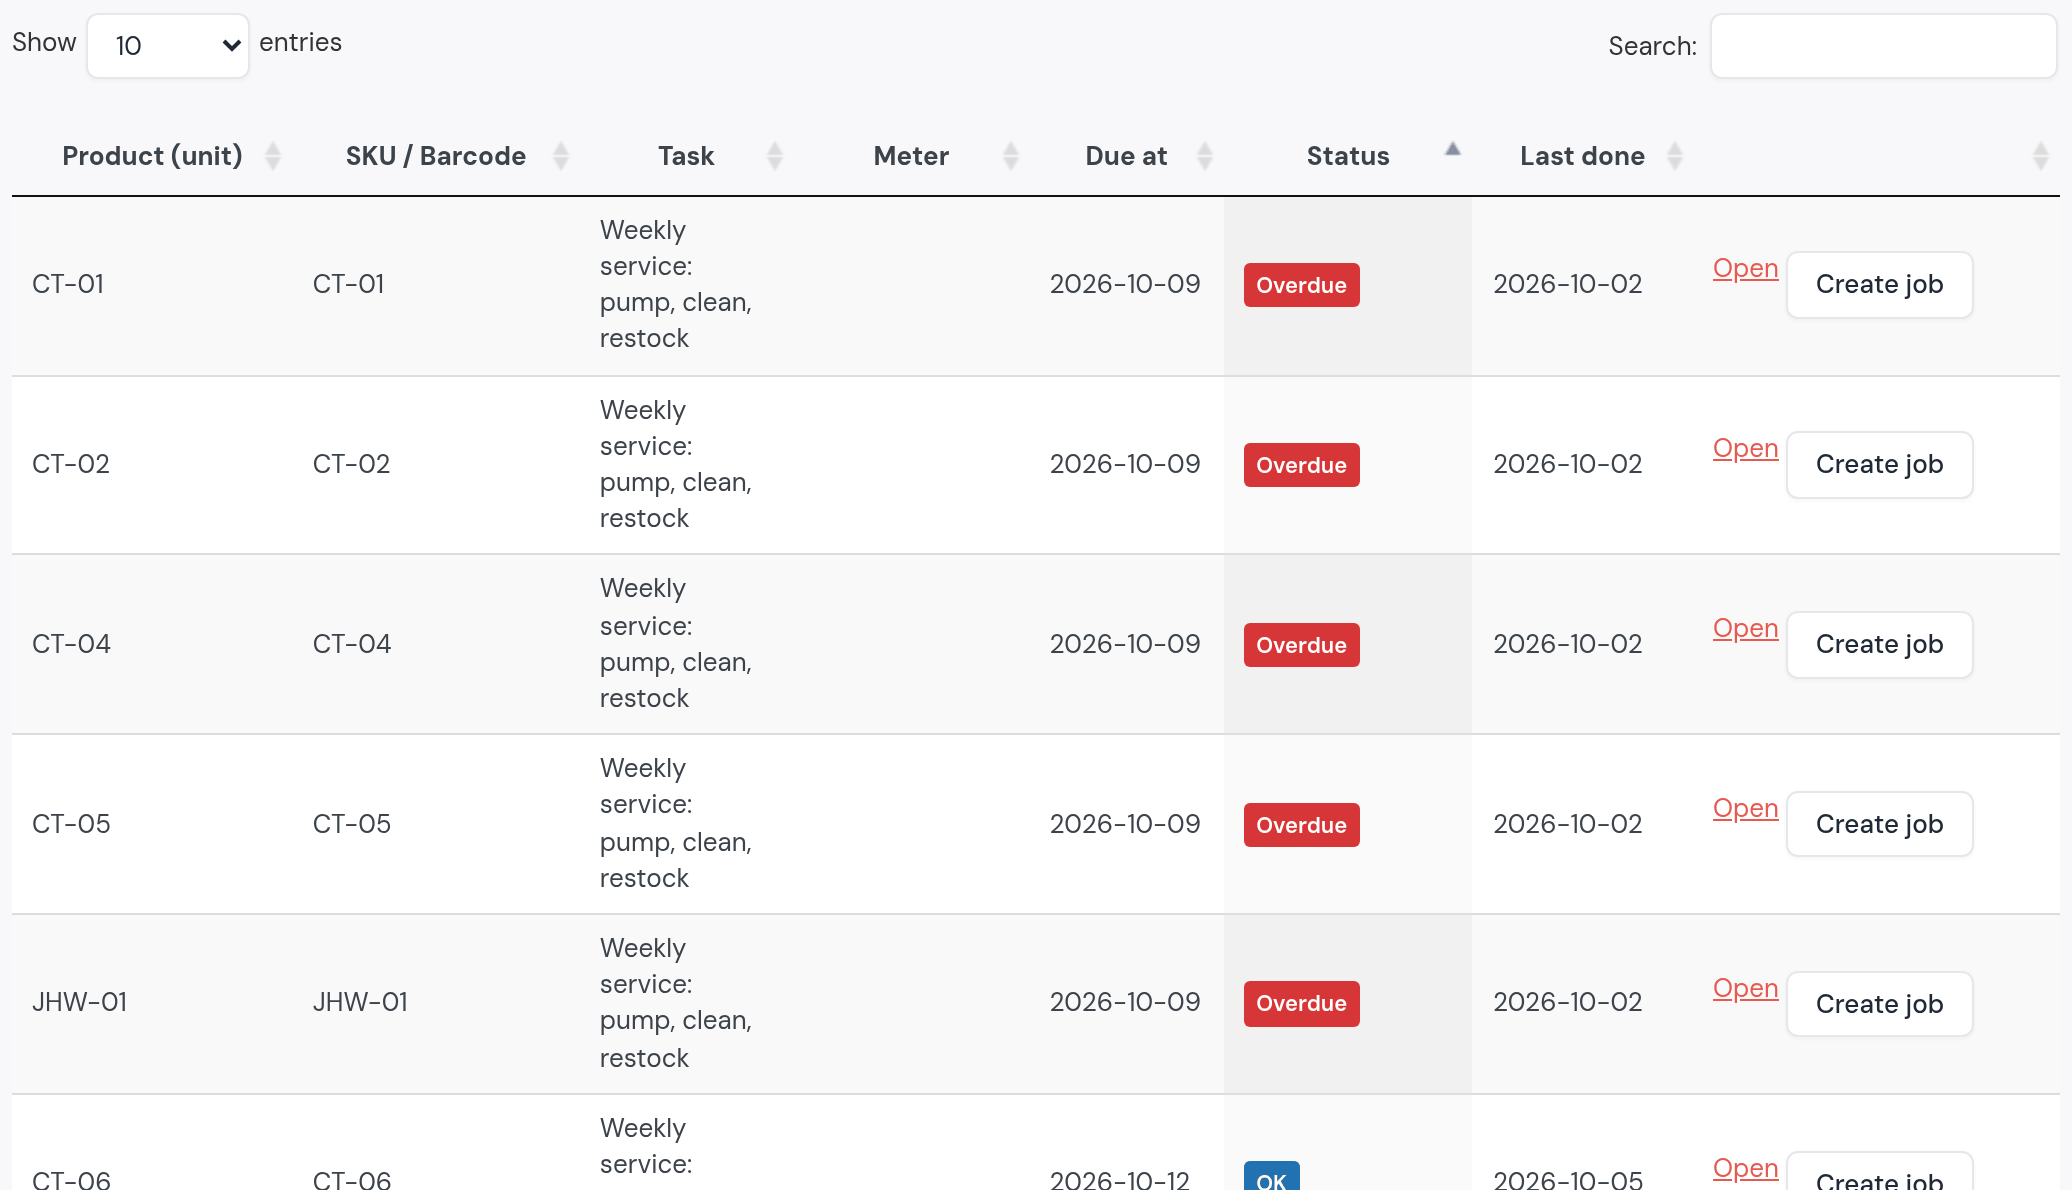Focus the Search input field
This screenshot has width=2072, height=1190.
pyautogui.click(x=1883, y=46)
